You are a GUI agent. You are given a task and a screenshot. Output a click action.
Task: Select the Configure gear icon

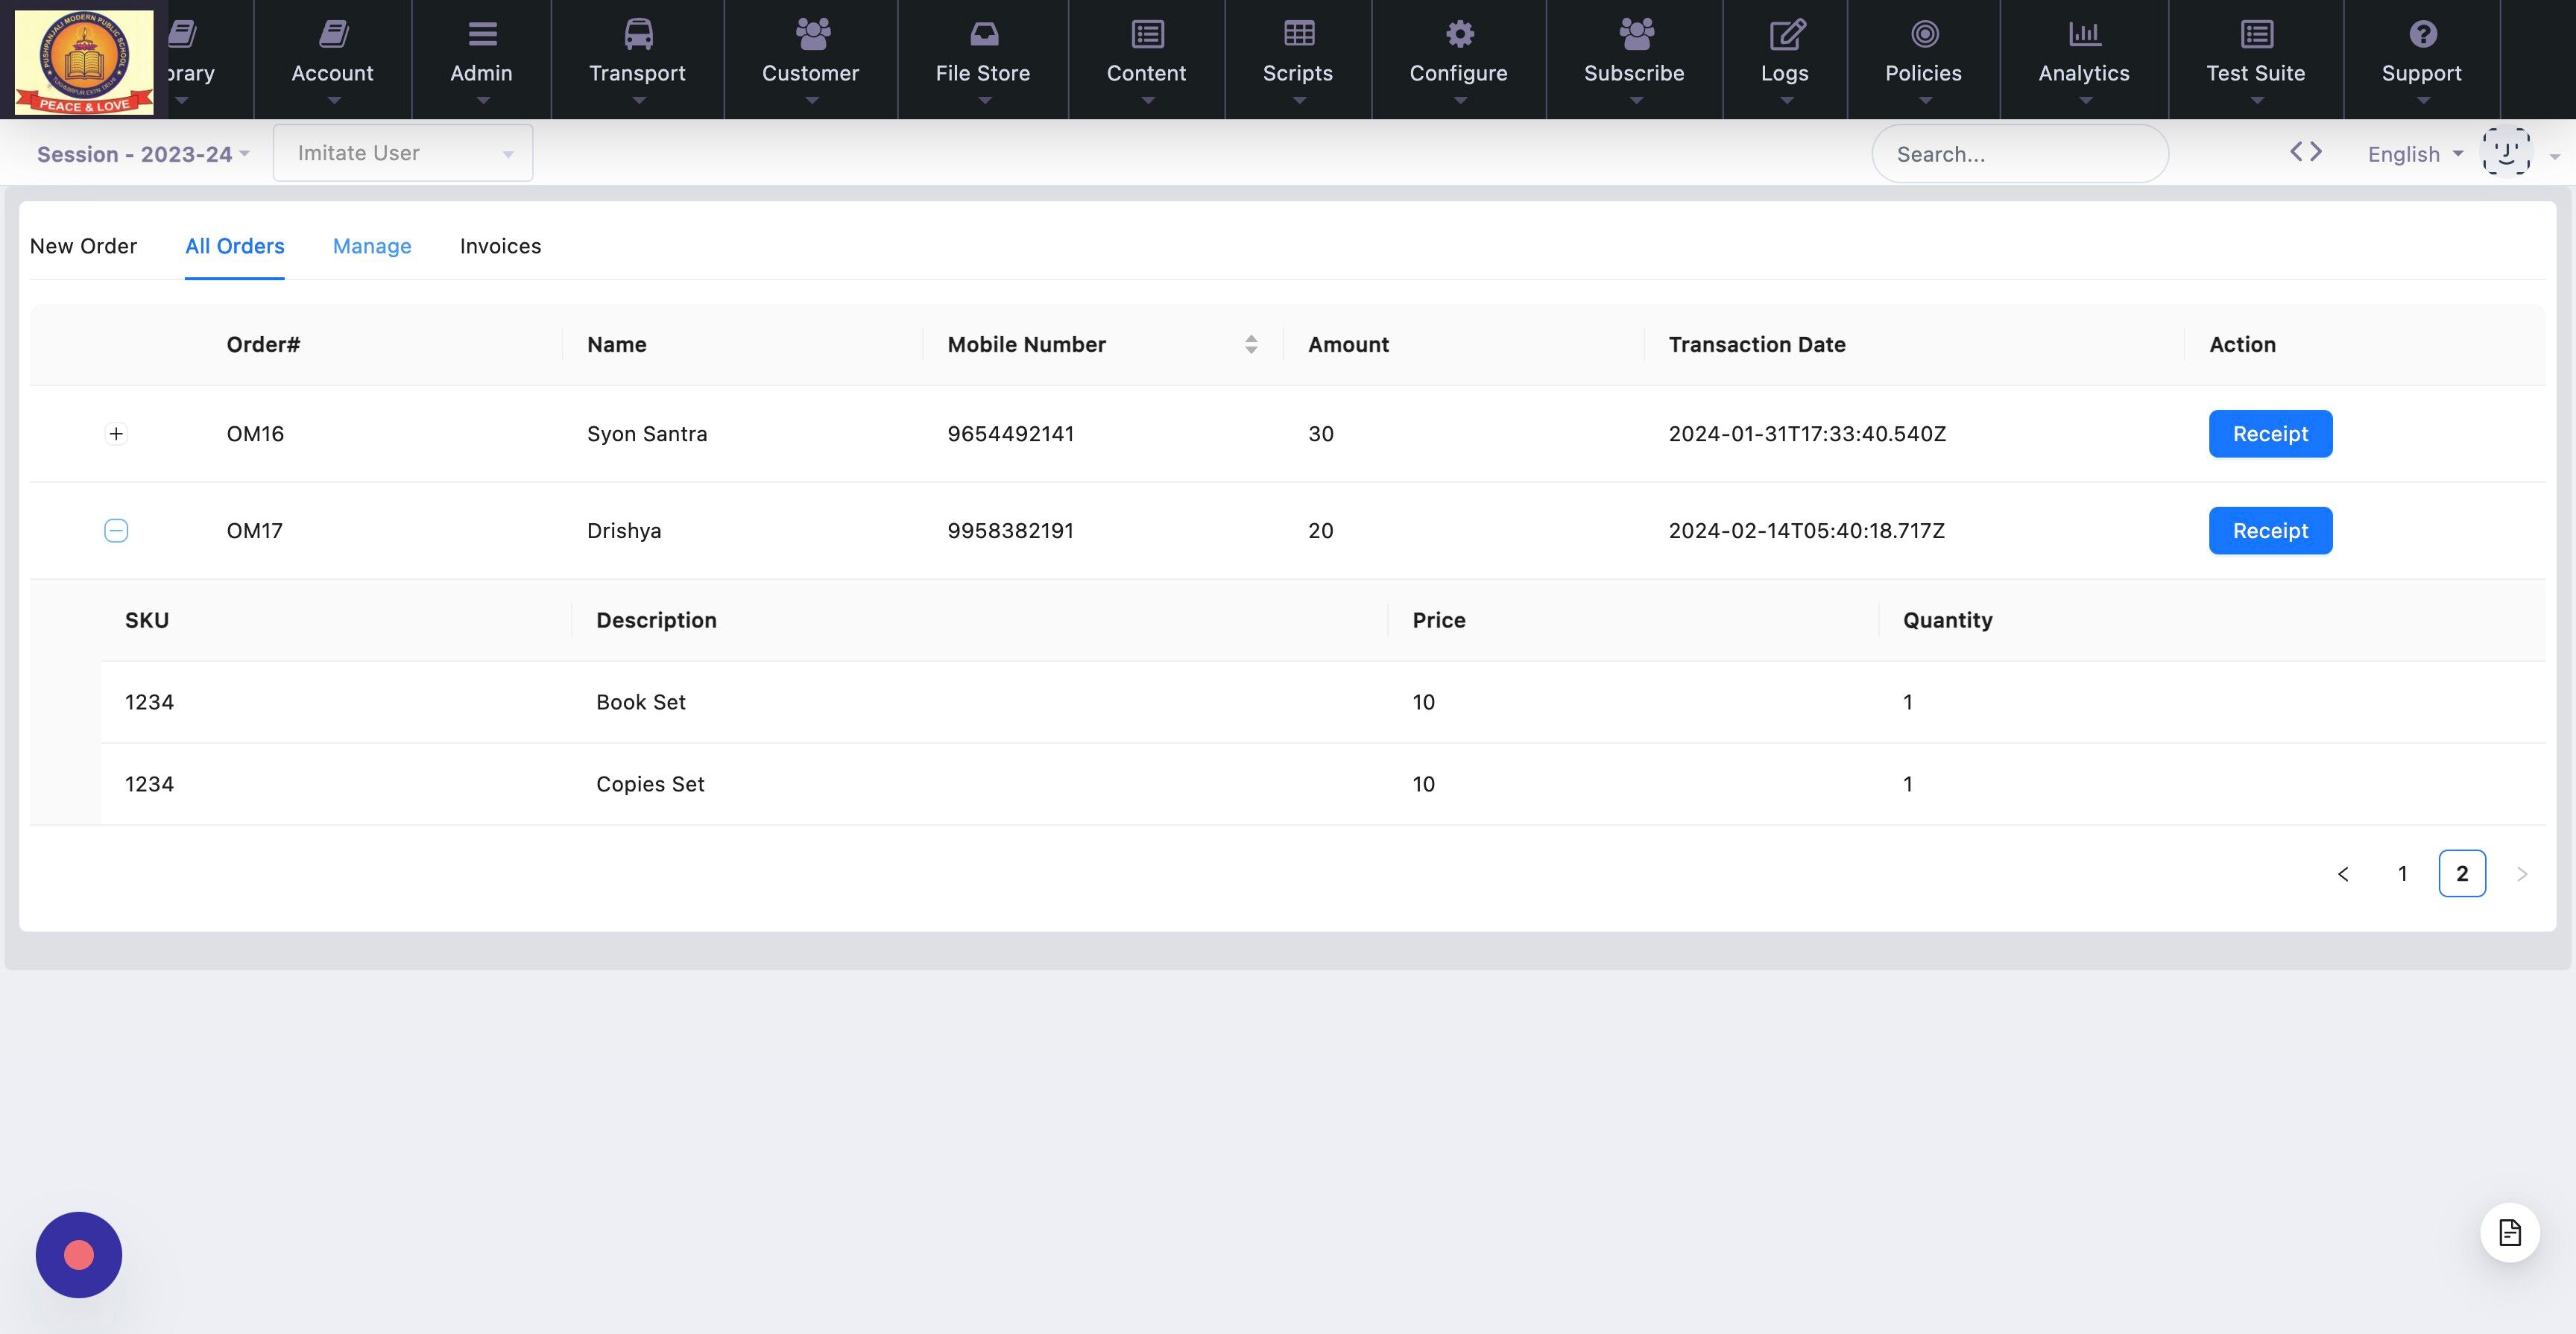coord(1459,34)
